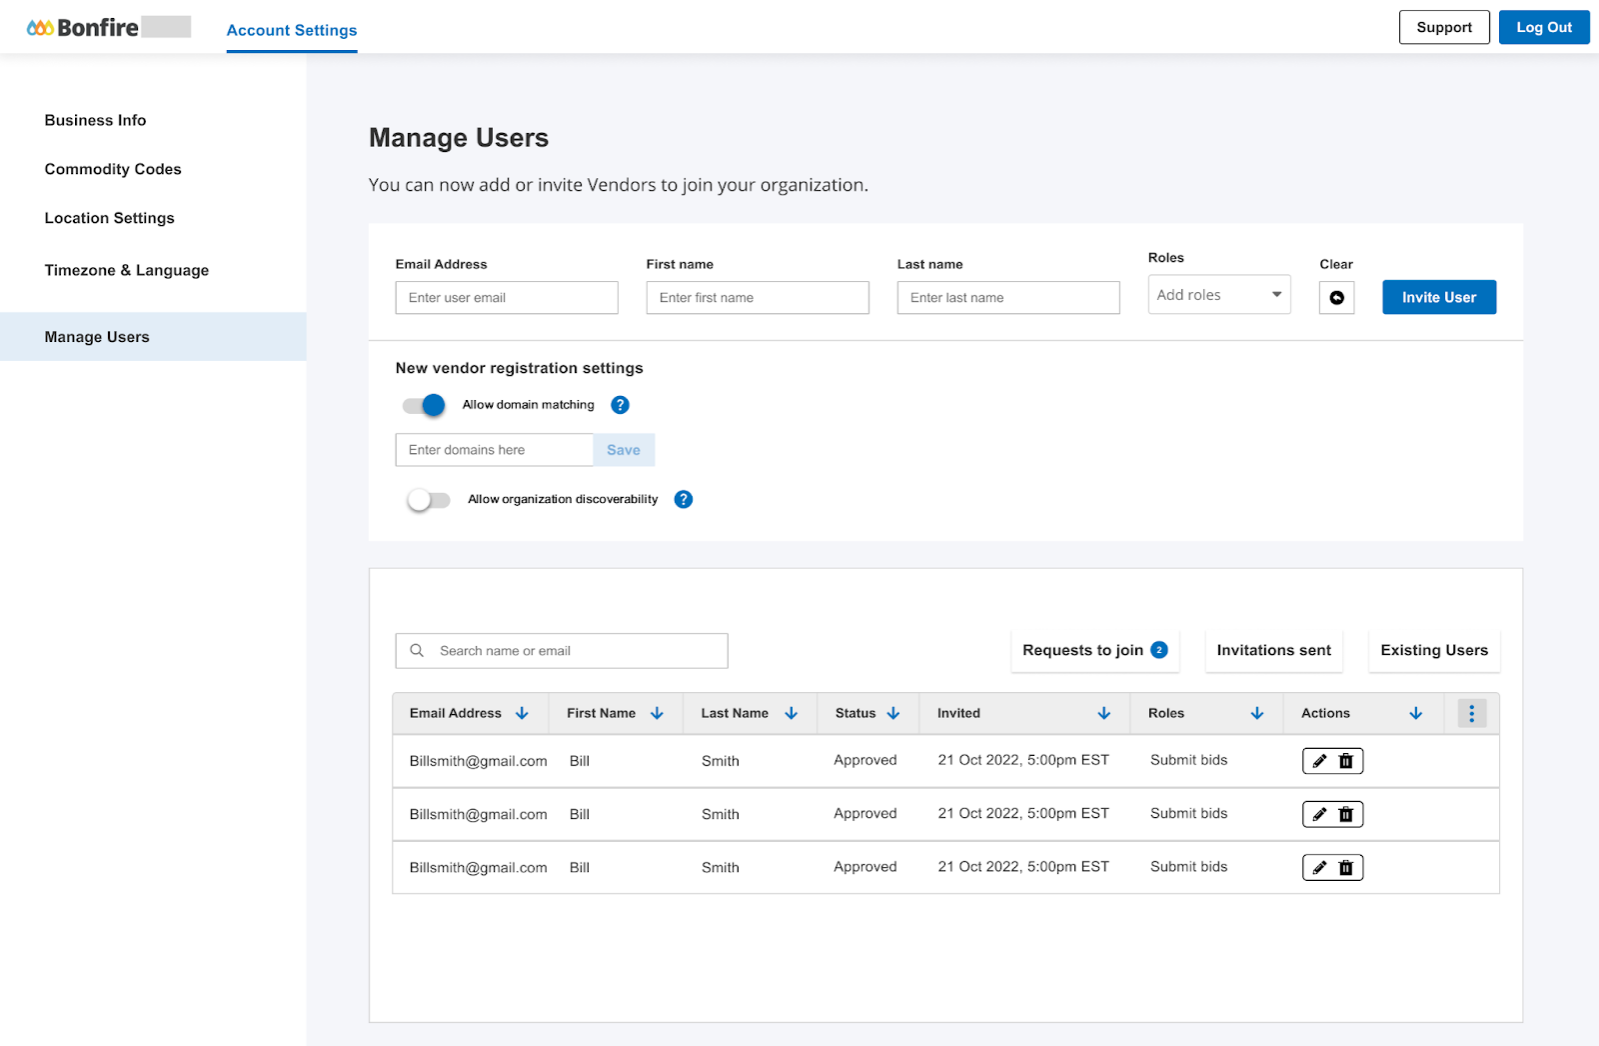Image resolution: width=1599 pixels, height=1046 pixels.
Task: Sort by Email Address column arrow
Action: (522, 713)
